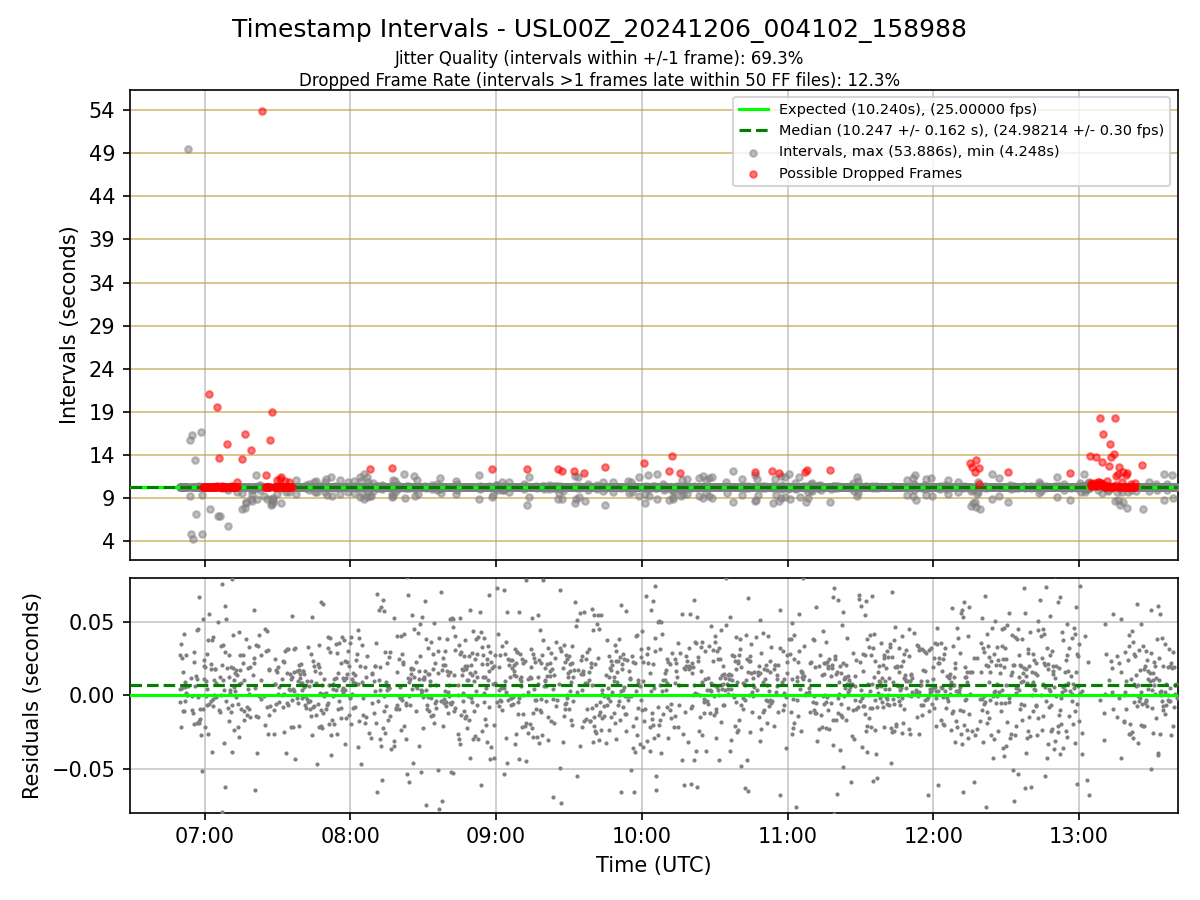Click the solid green line sample in the legend
The width and height of the screenshot is (1200, 900).
coord(754,109)
